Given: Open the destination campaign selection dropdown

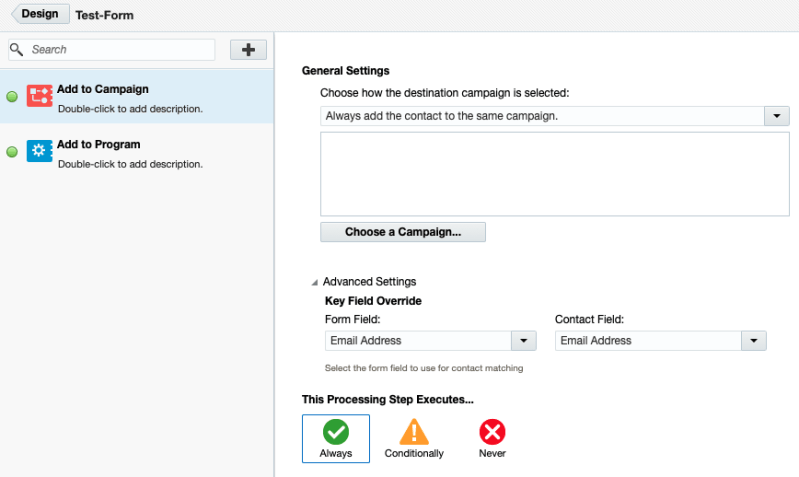Looking at the screenshot, I should pyautogui.click(x=777, y=116).
